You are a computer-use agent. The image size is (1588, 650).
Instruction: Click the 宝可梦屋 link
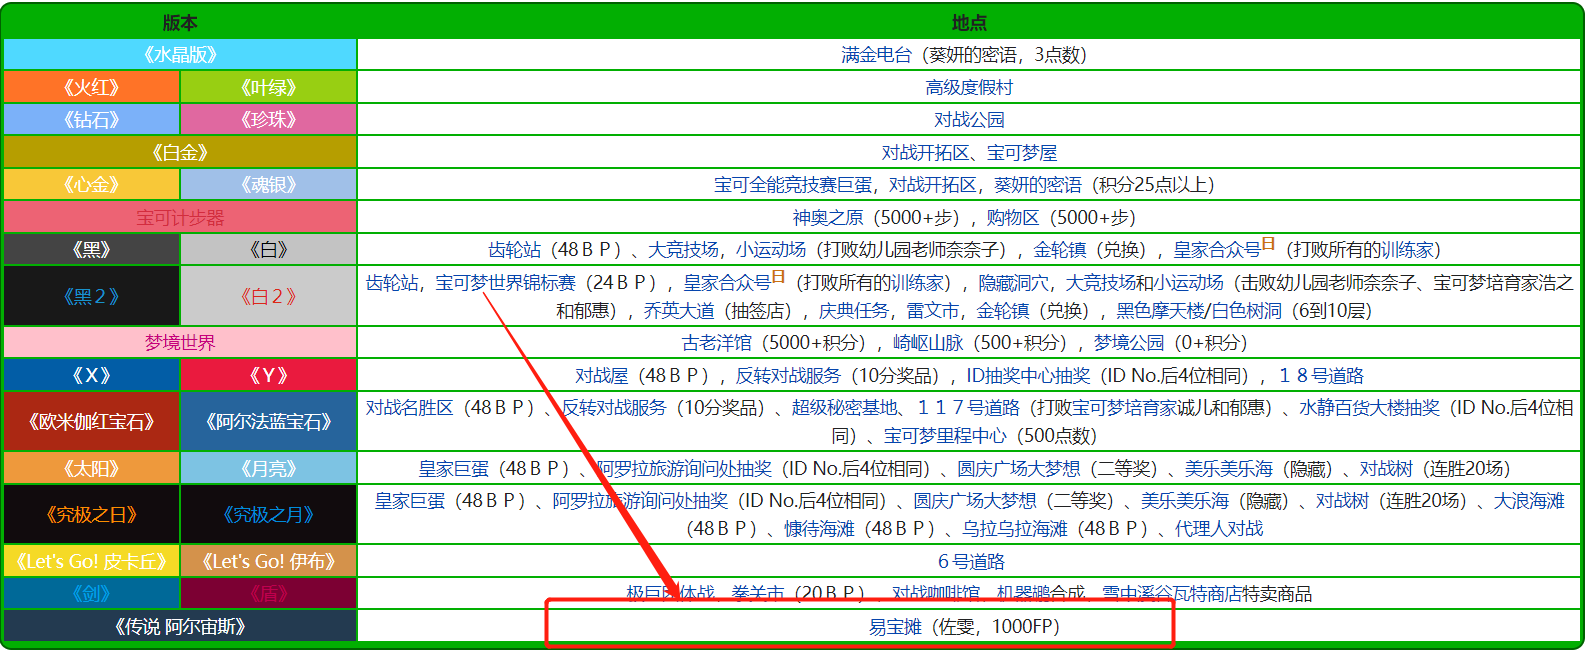[x=1022, y=153]
